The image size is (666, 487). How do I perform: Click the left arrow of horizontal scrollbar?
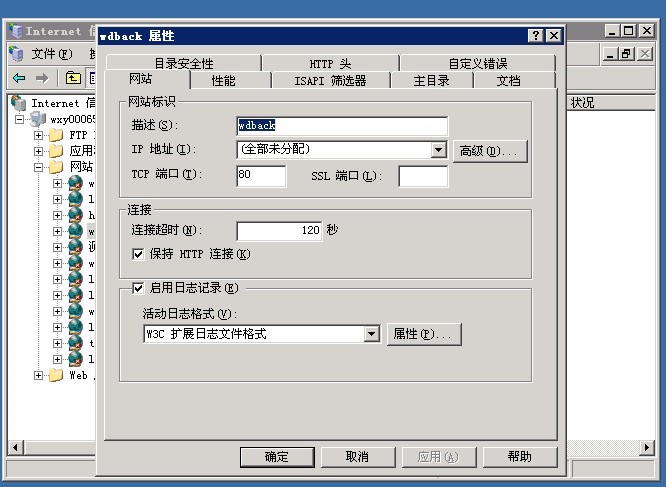pyautogui.click(x=15, y=447)
